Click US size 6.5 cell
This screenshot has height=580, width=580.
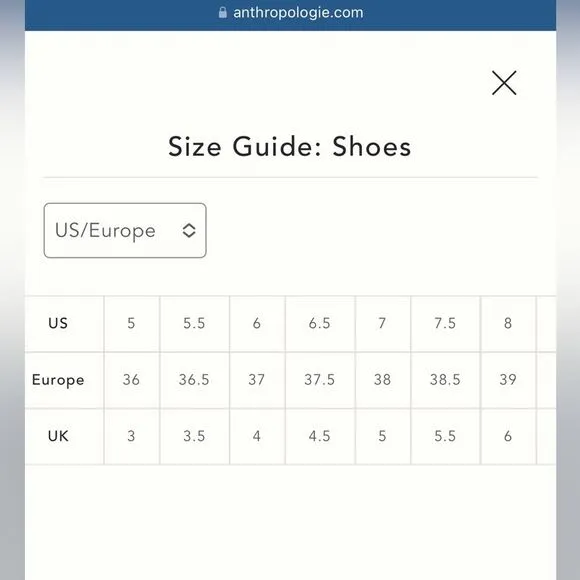coord(320,324)
